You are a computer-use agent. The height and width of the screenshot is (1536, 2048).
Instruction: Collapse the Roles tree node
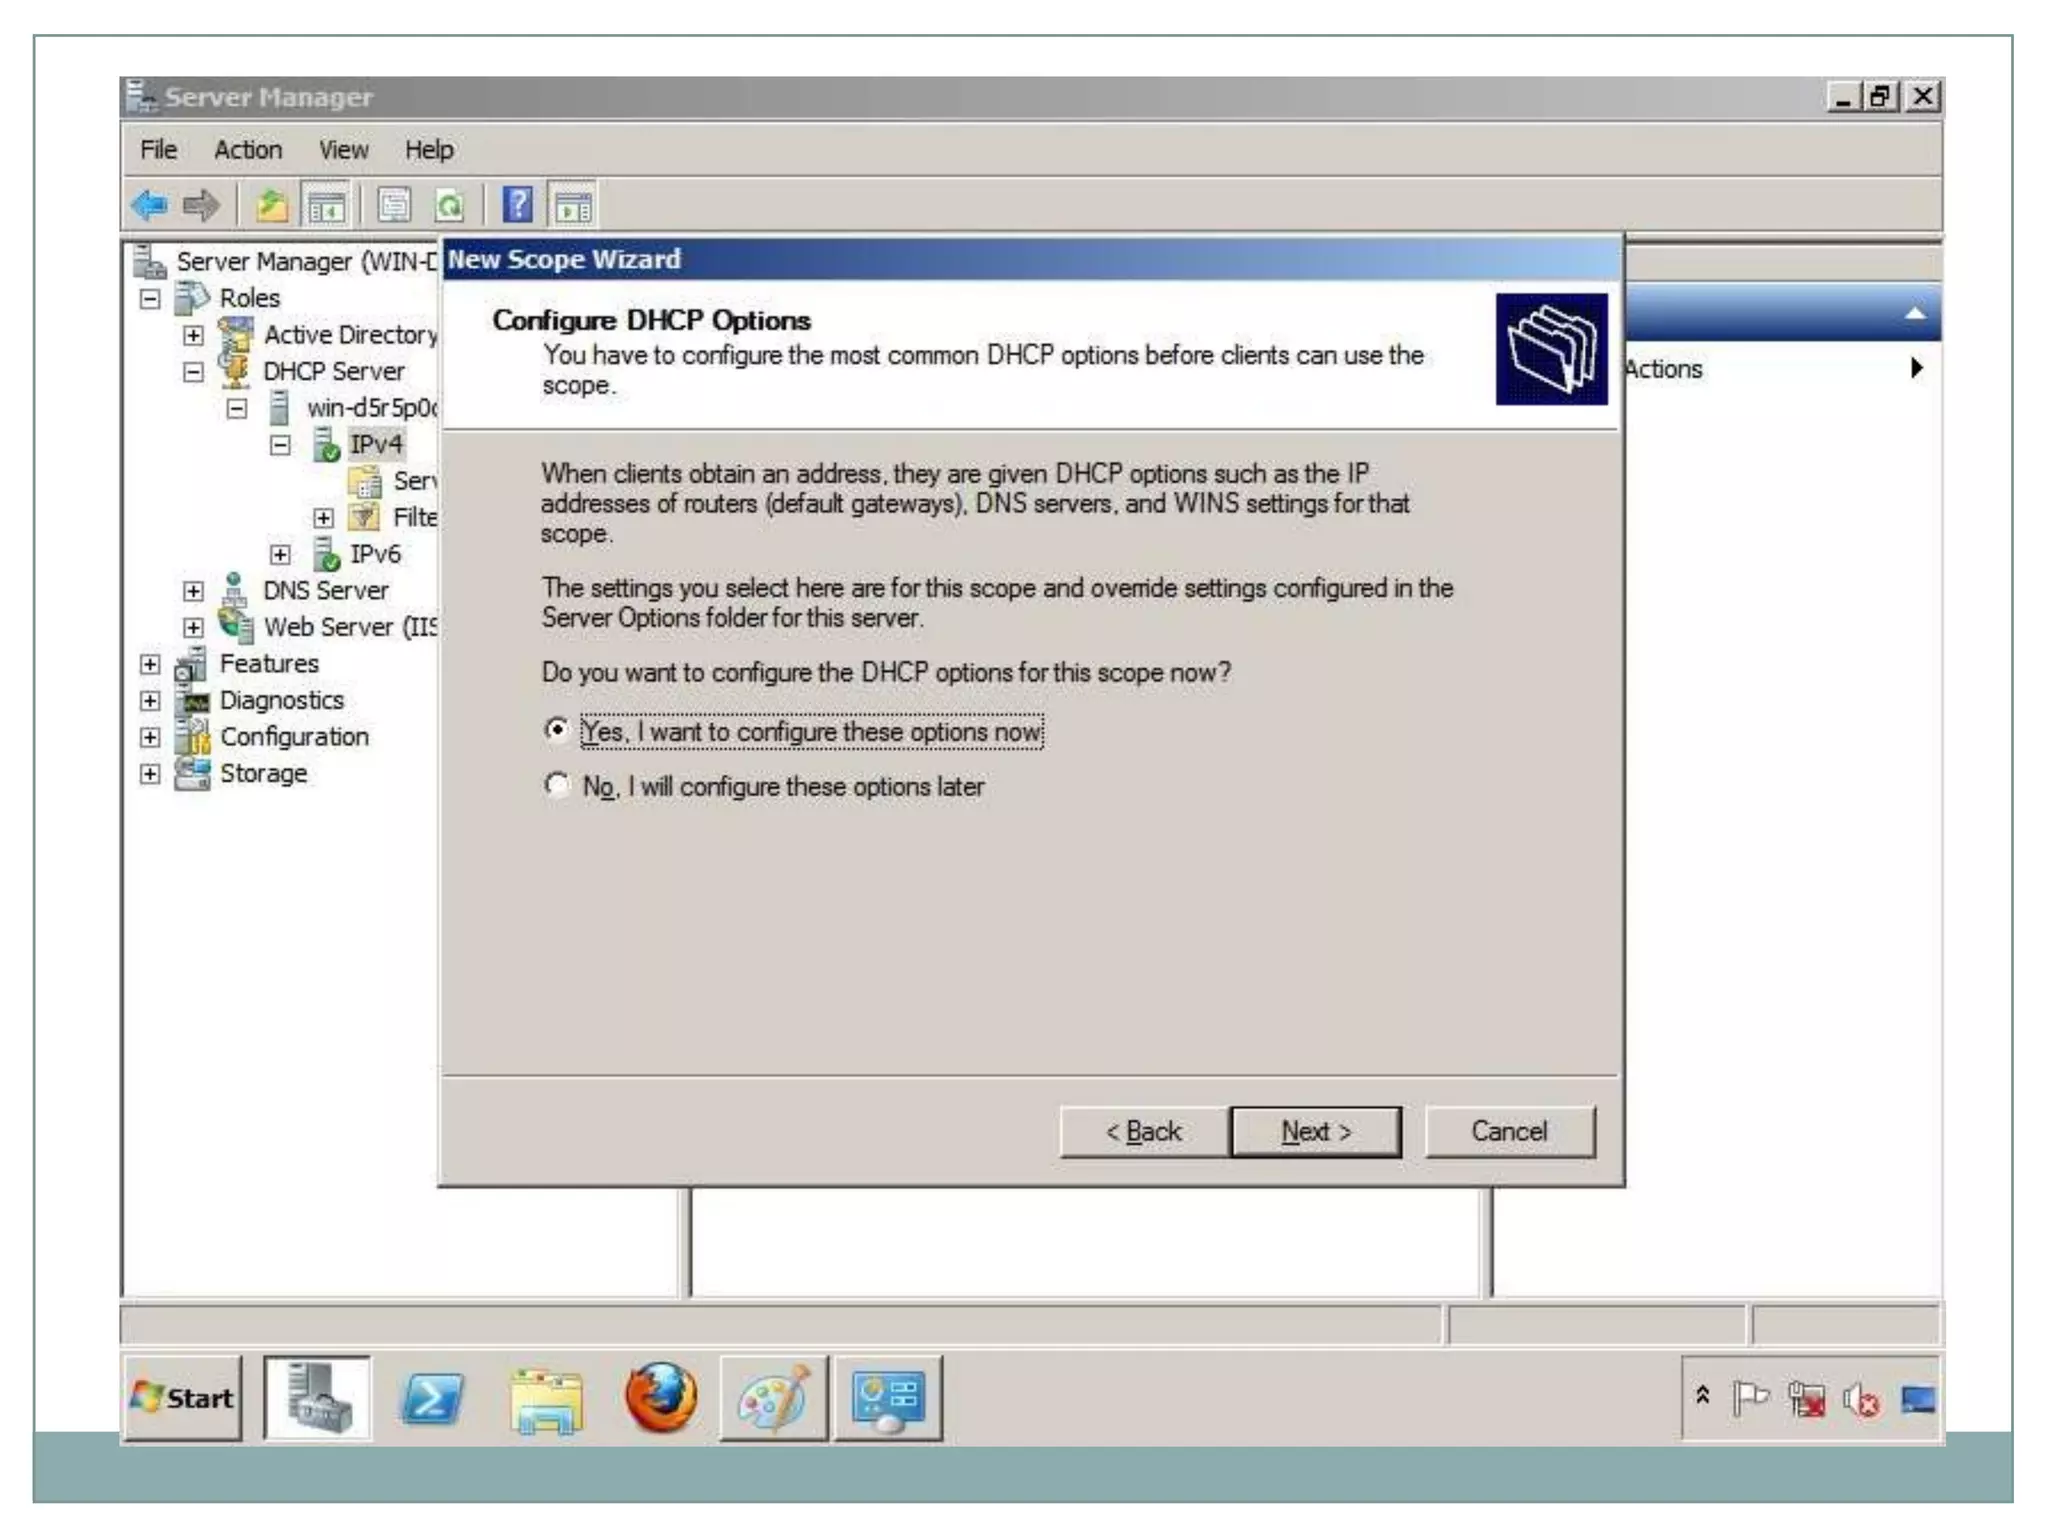pyautogui.click(x=150, y=298)
